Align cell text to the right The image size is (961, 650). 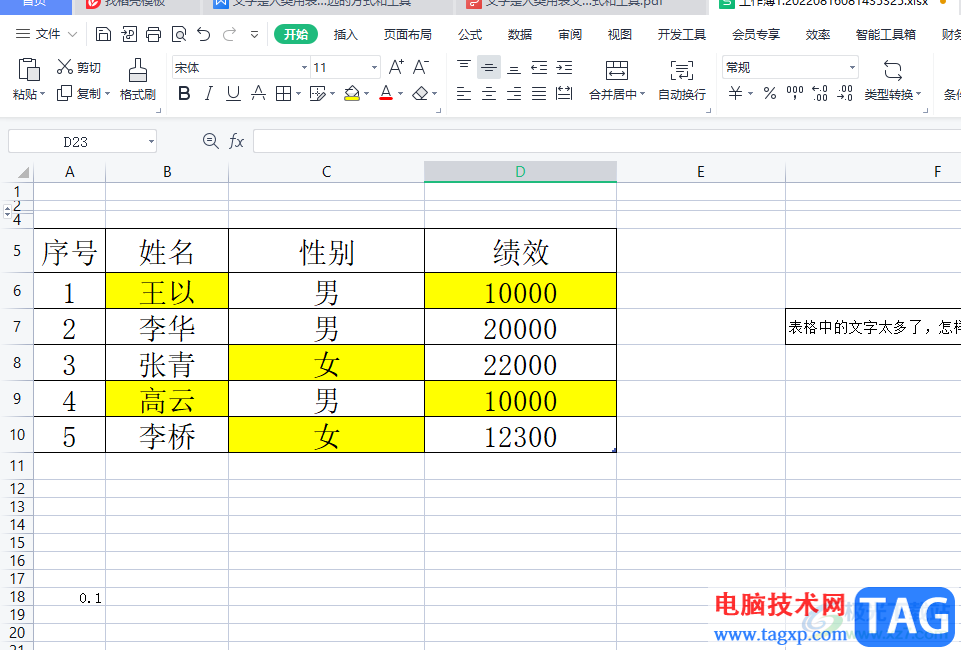click(514, 93)
